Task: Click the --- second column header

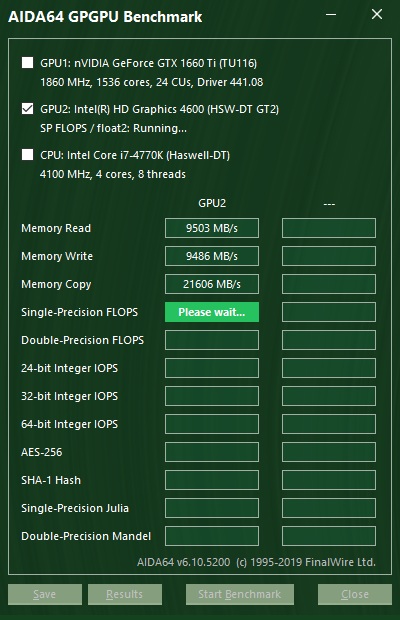Action: click(x=329, y=204)
